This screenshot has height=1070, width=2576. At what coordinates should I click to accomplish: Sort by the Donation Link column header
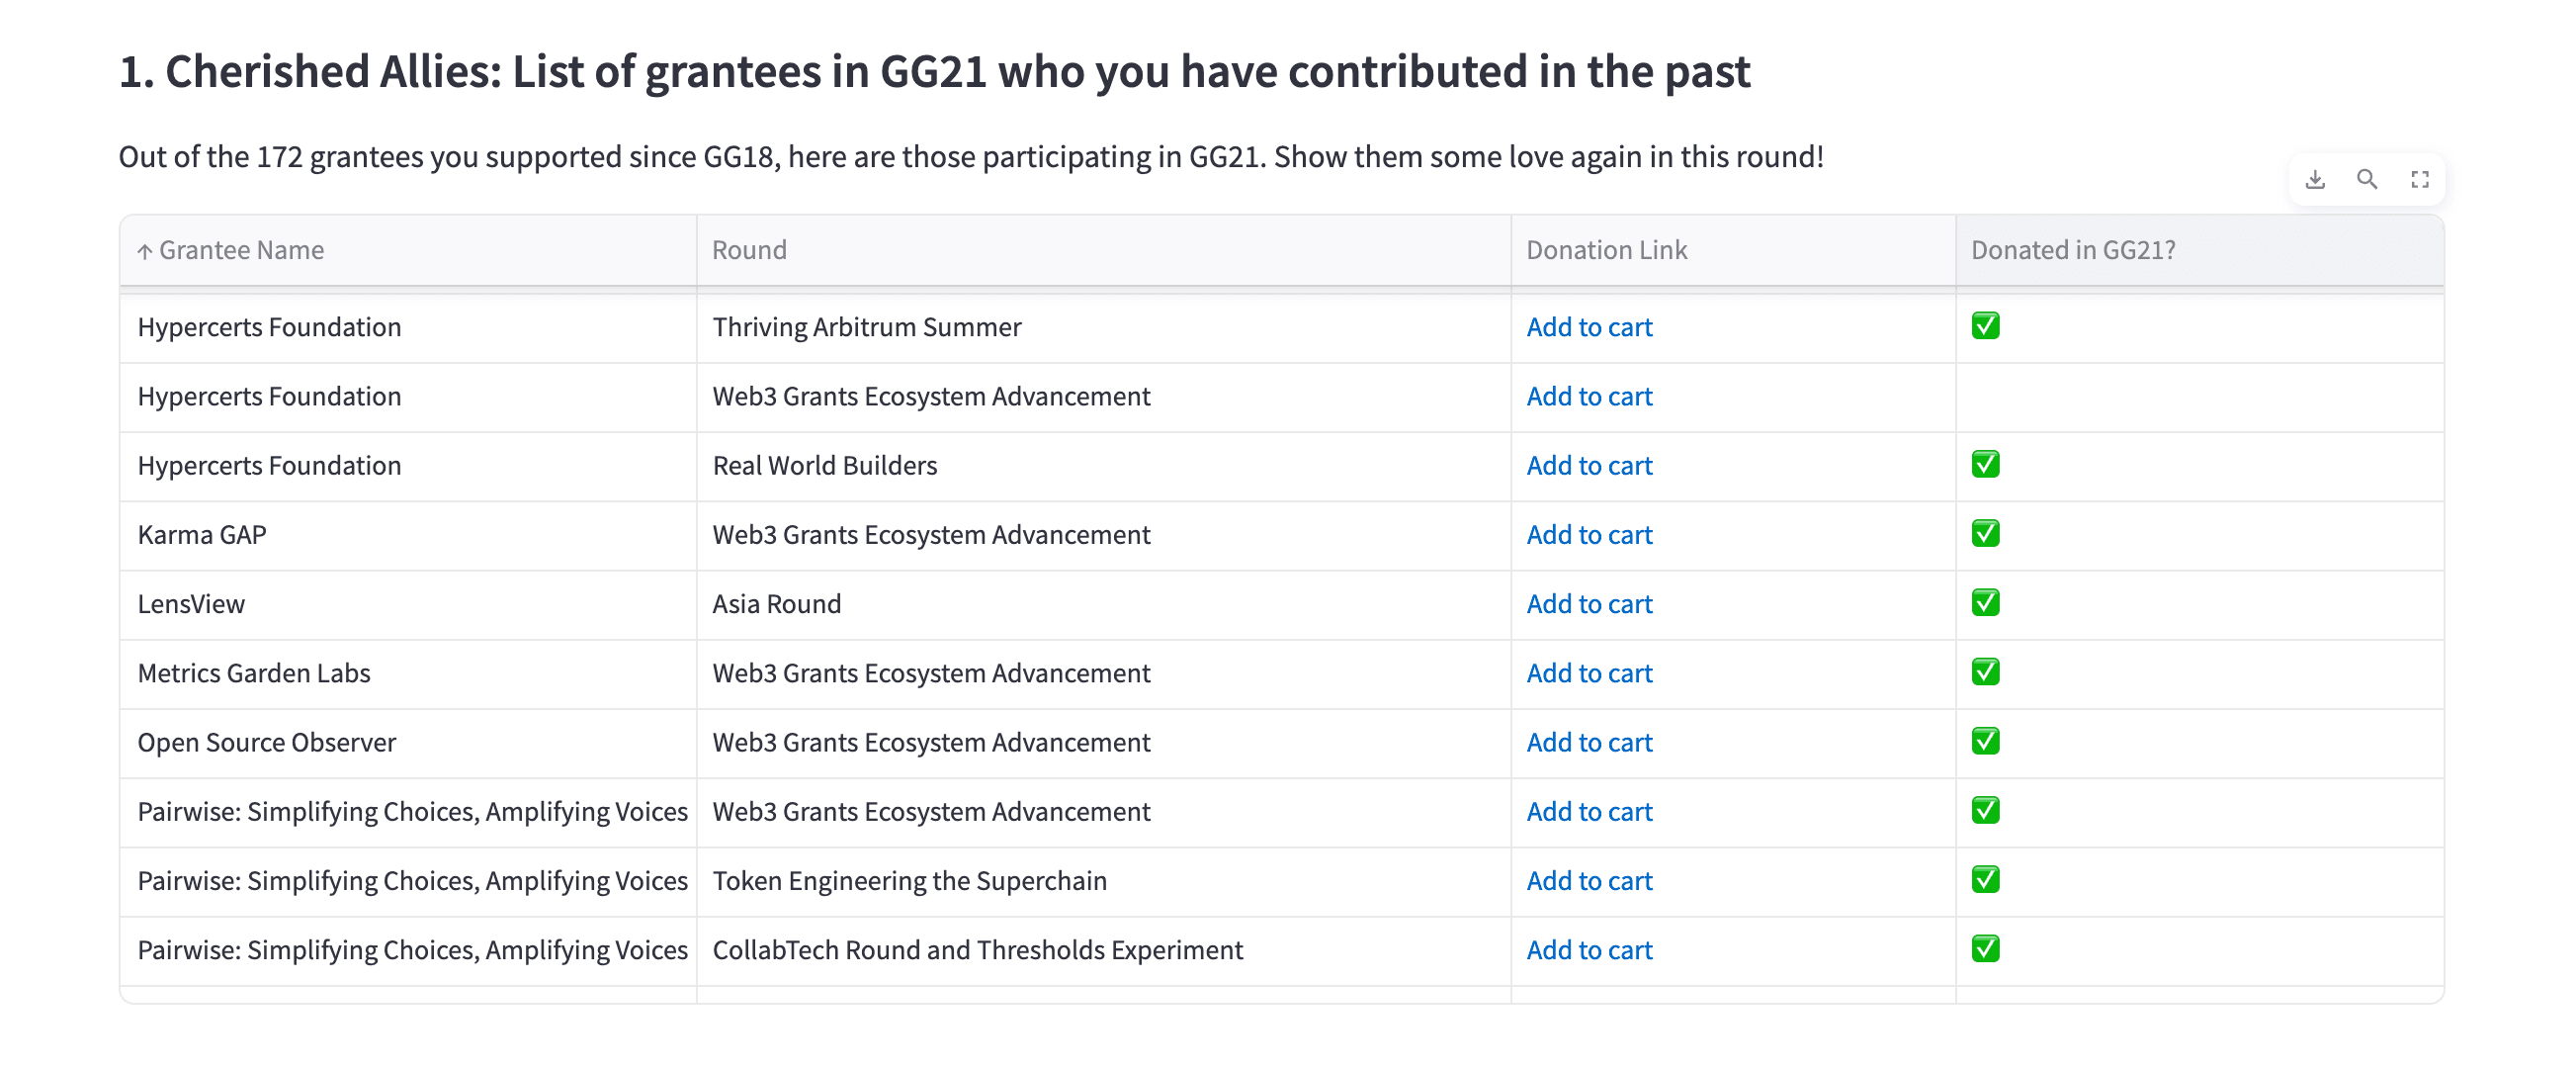point(1606,250)
